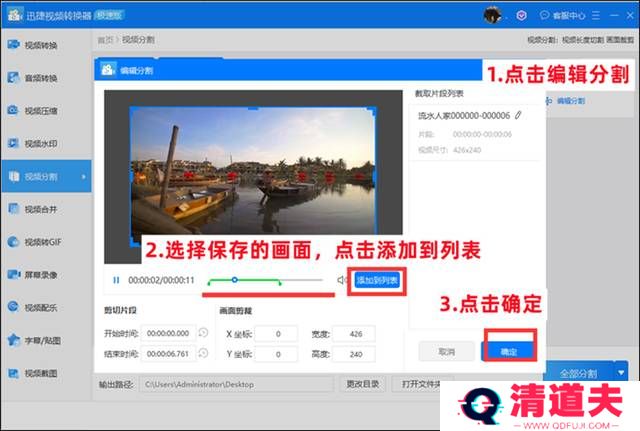Click the playback position handle on timeline
The image size is (640, 431).
pos(235,280)
